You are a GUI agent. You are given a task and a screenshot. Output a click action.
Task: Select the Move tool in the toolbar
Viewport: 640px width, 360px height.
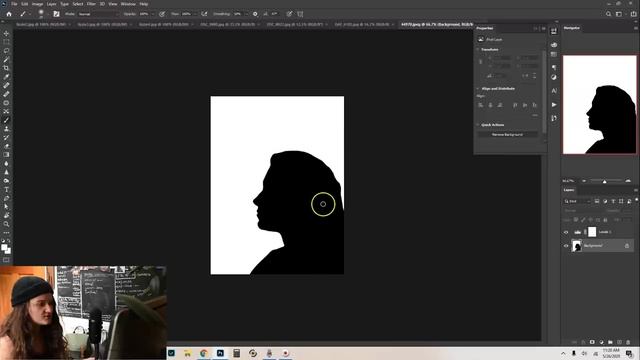click(x=6, y=33)
